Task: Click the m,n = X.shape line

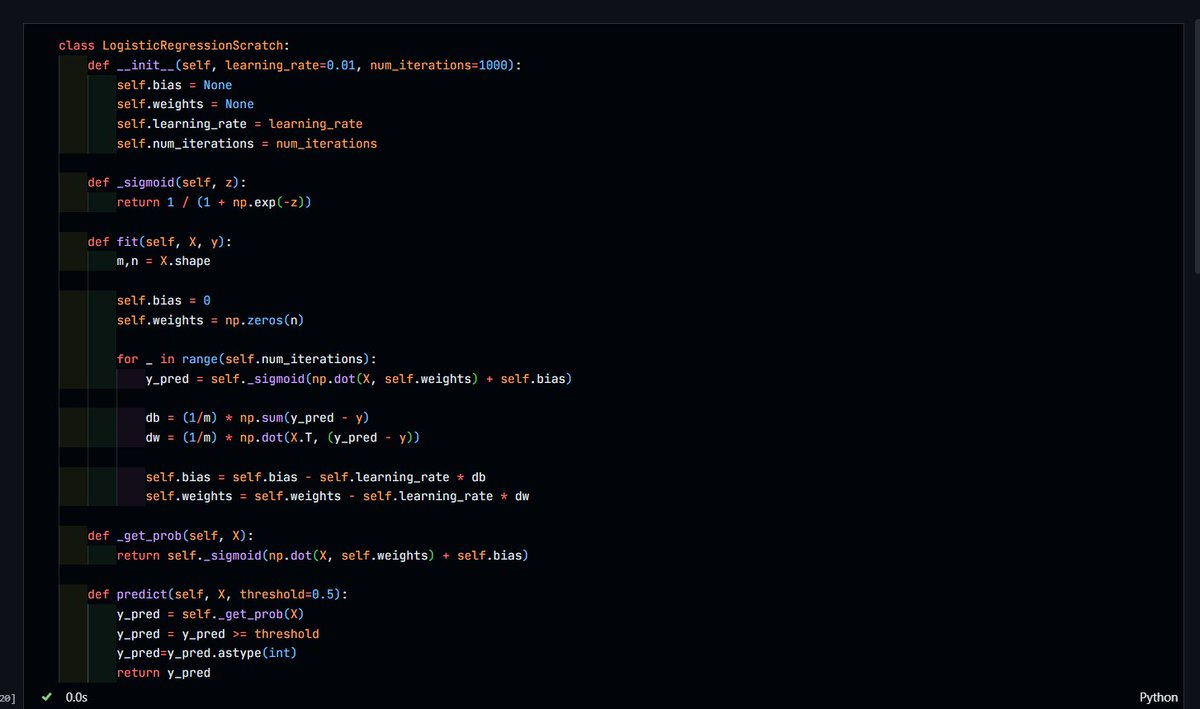Action: [163, 261]
